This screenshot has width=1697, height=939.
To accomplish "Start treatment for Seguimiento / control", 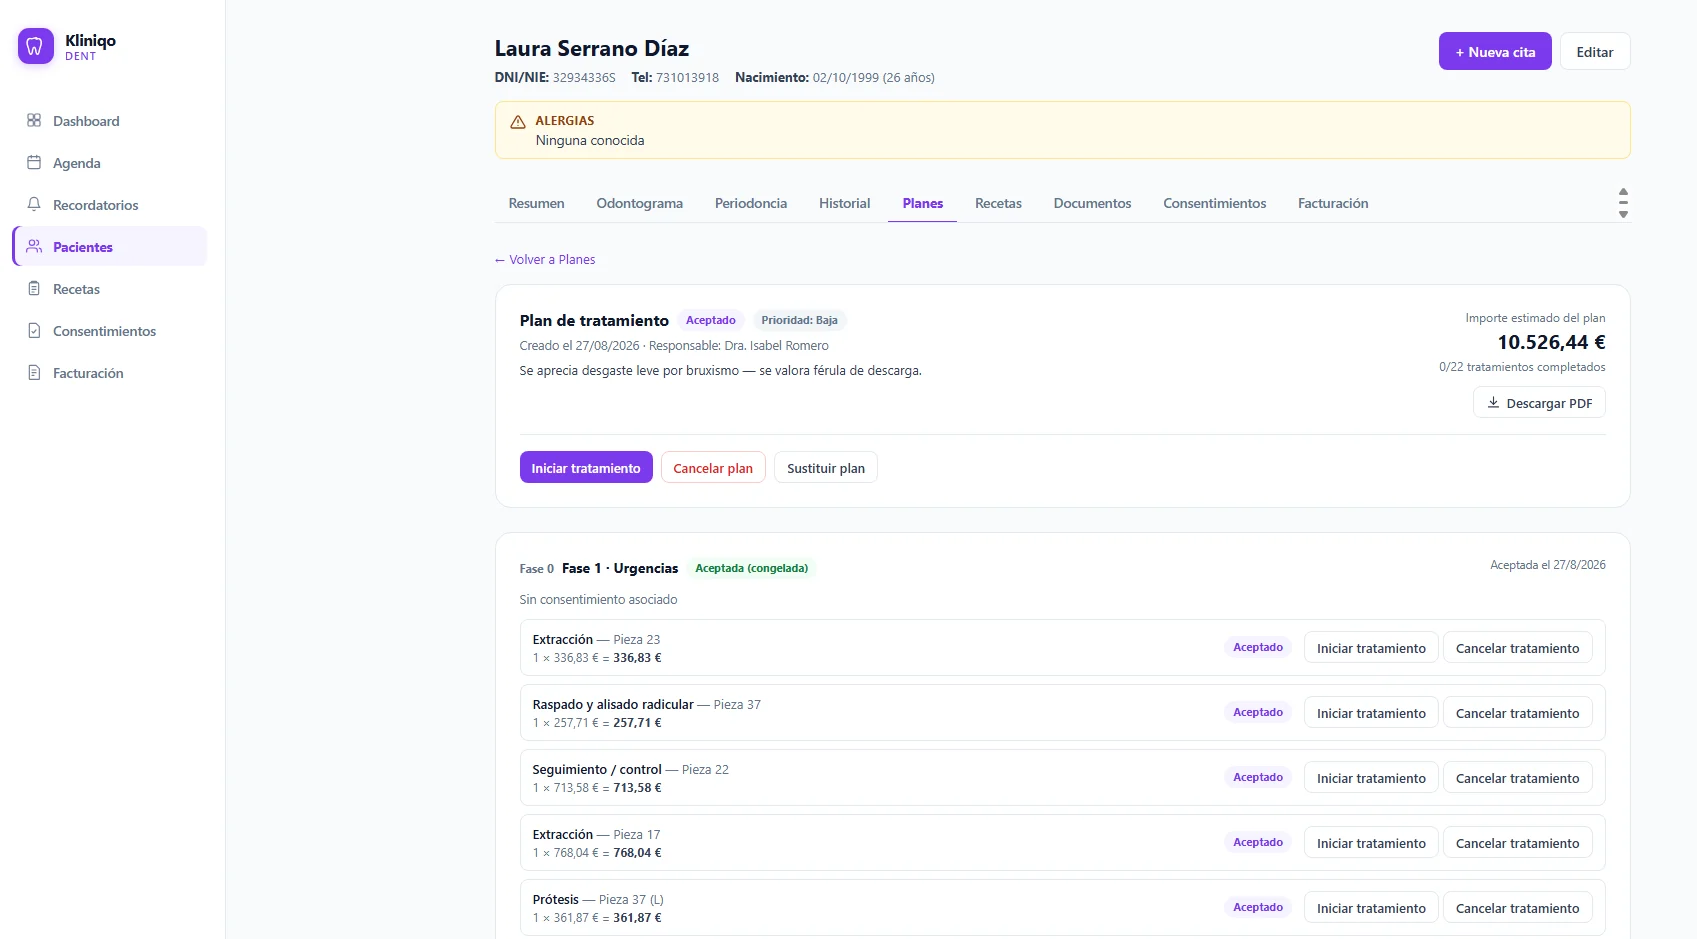I will tap(1371, 778).
